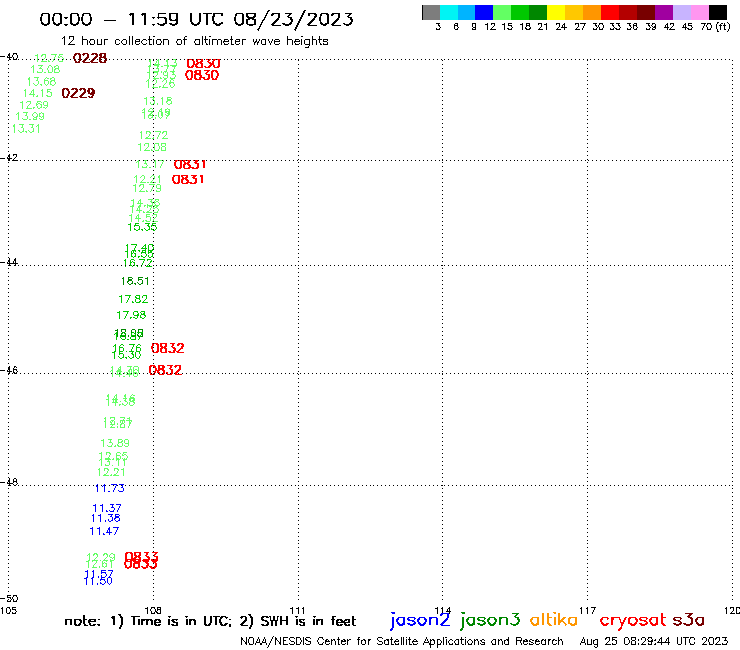Click the wave height value '14.15'
This screenshot has width=740, height=650.
[38, 93]
